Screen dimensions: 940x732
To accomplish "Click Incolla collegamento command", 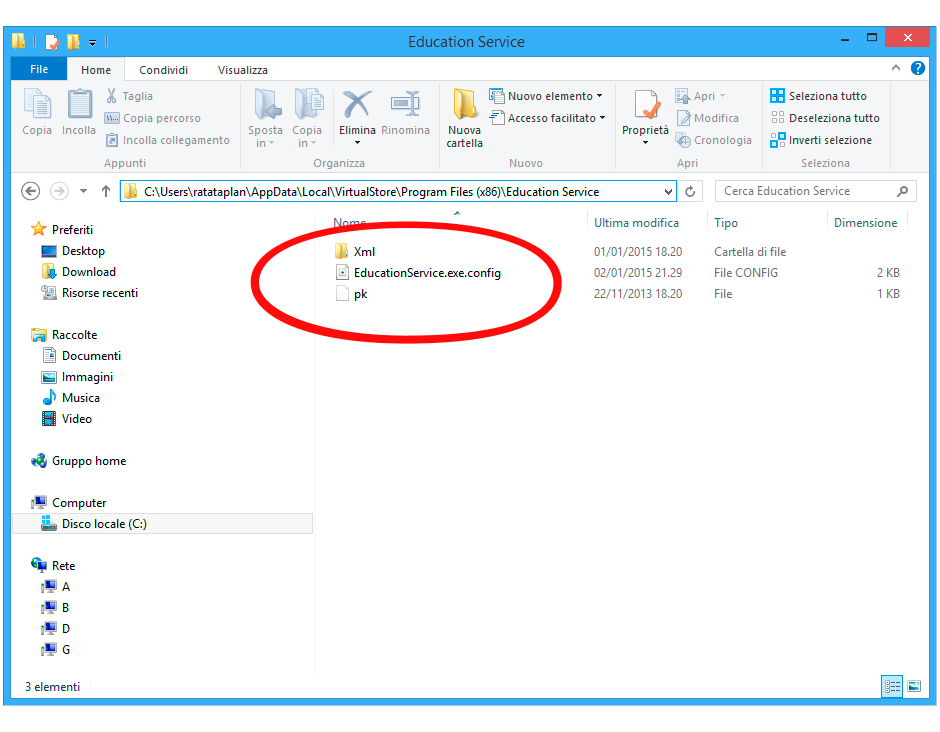I will click(168, 140).
